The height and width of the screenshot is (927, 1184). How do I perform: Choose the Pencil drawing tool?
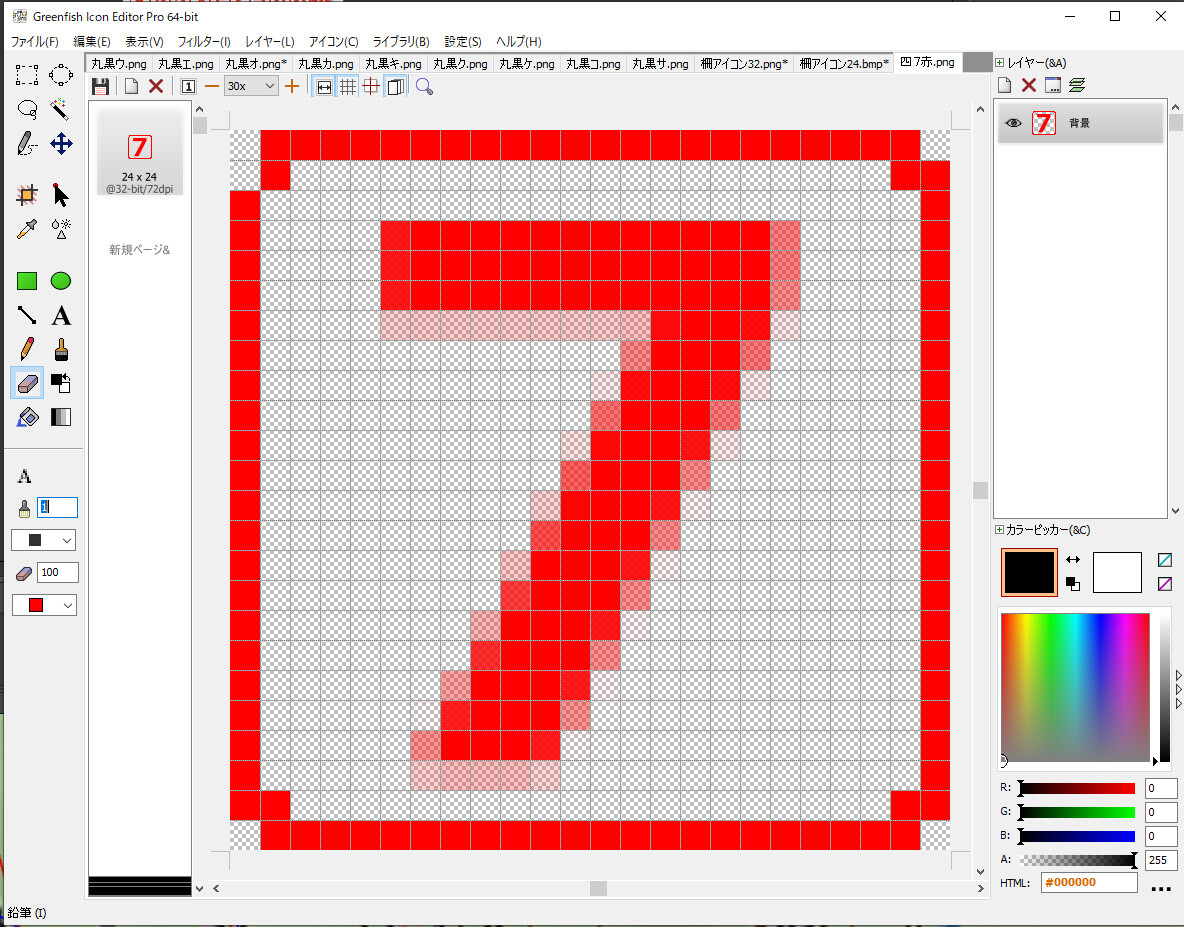(x=27, y=349)
